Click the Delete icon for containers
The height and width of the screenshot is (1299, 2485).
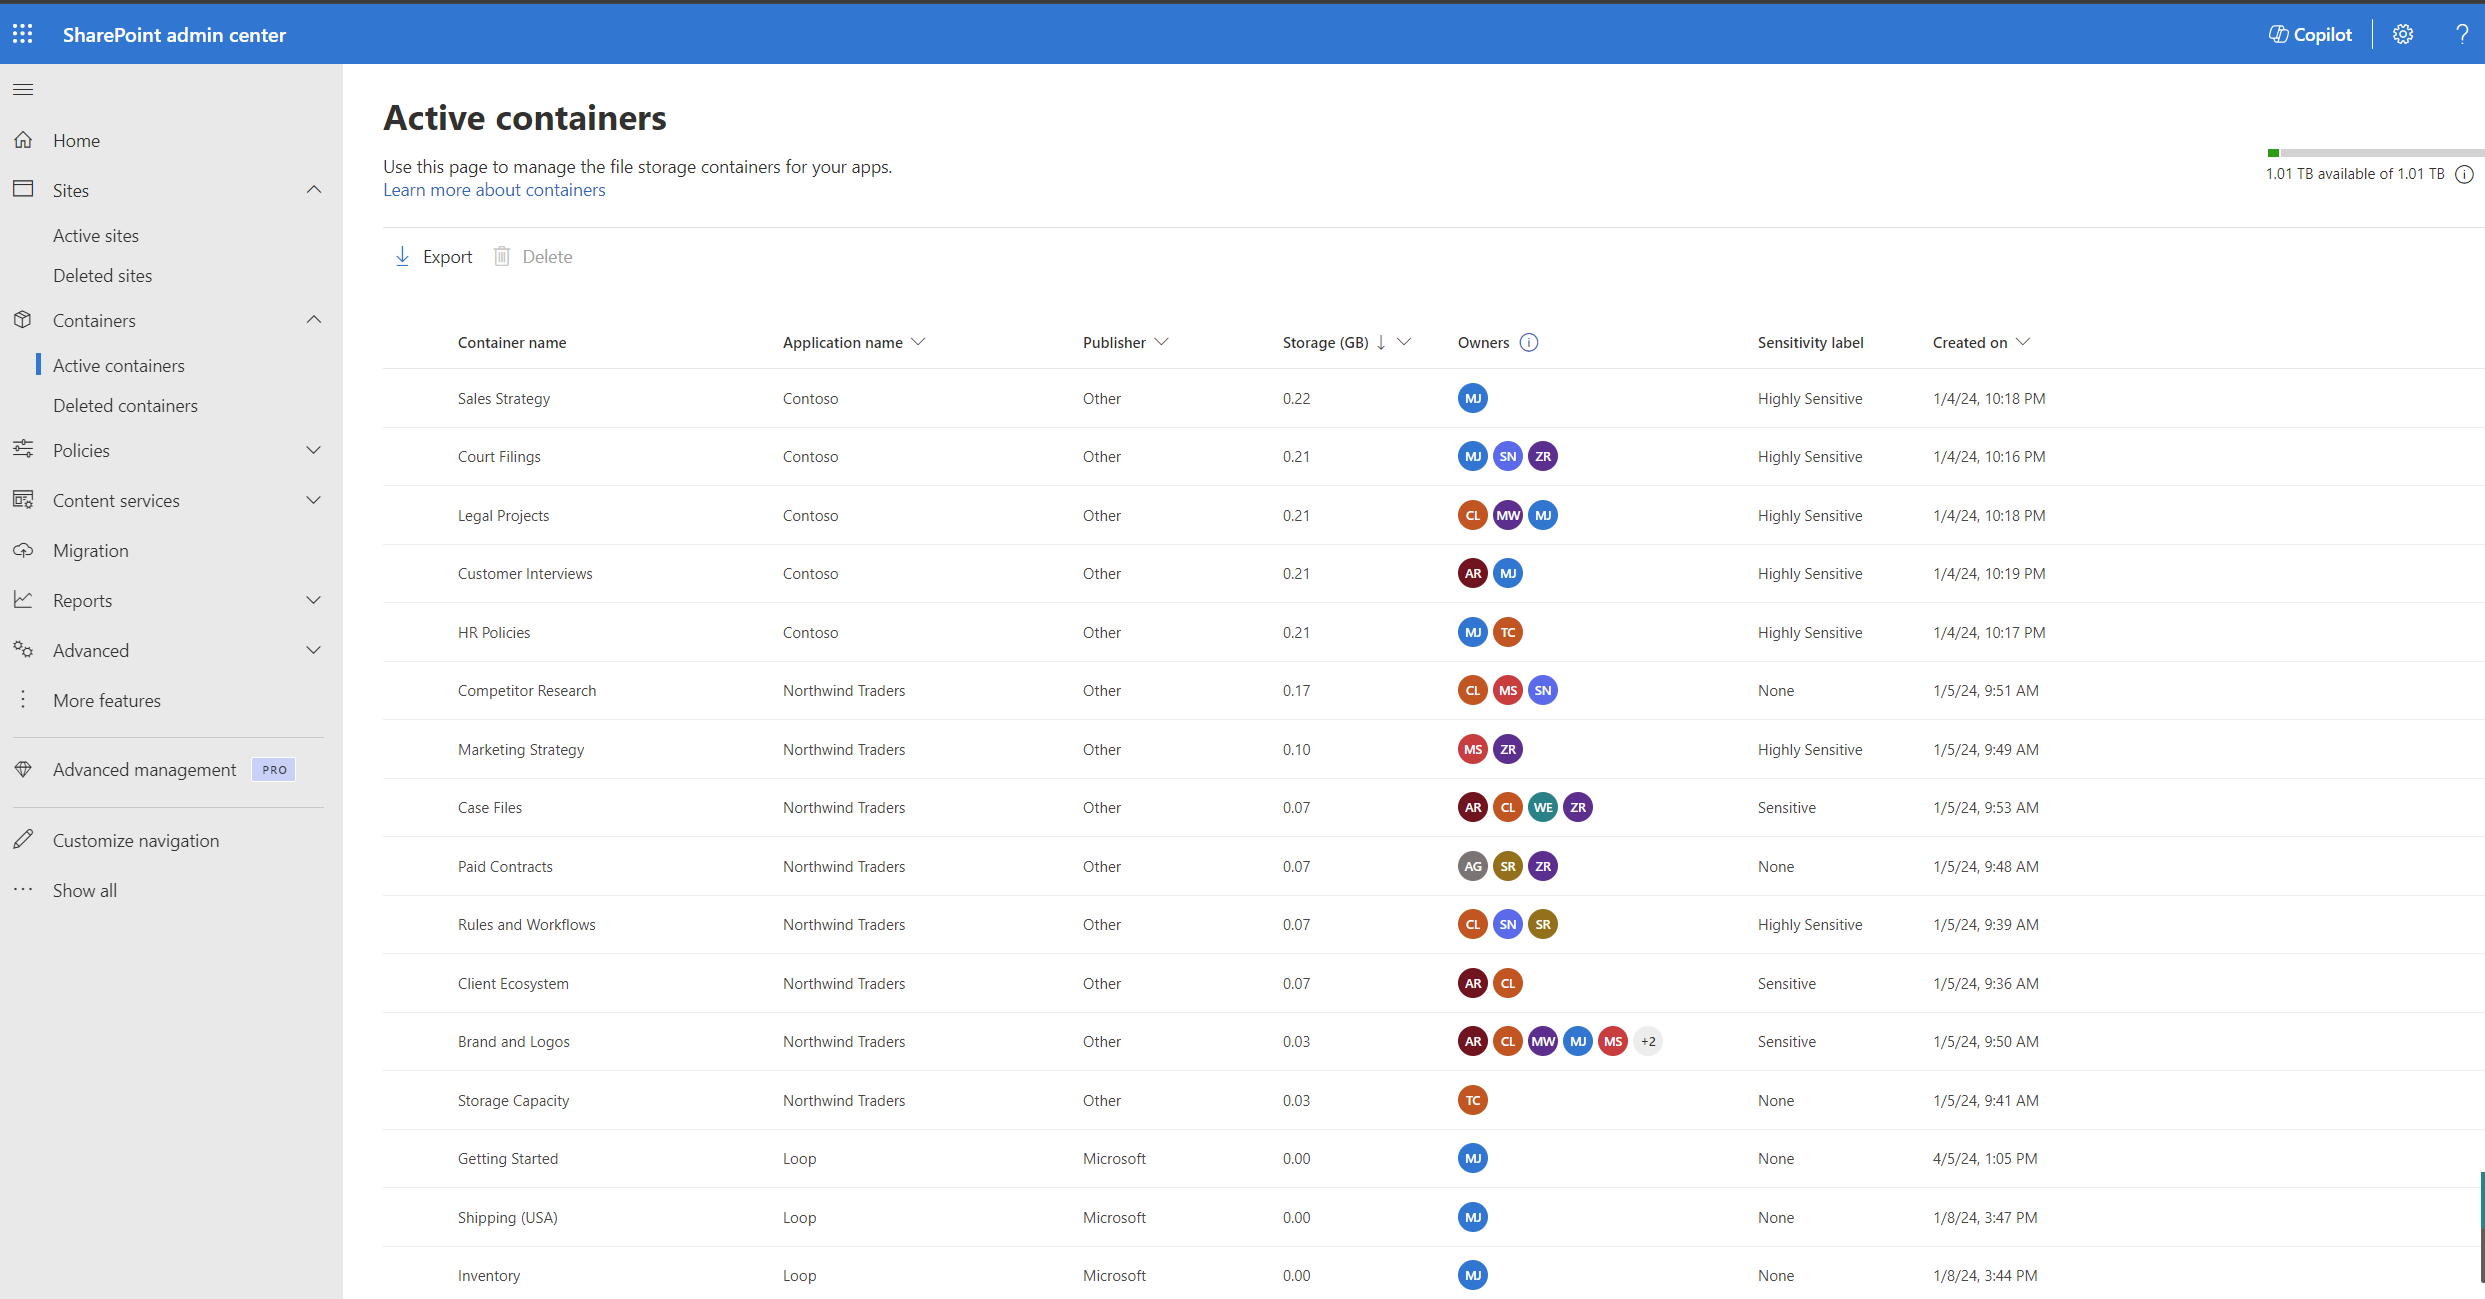[x=501, y=255]
